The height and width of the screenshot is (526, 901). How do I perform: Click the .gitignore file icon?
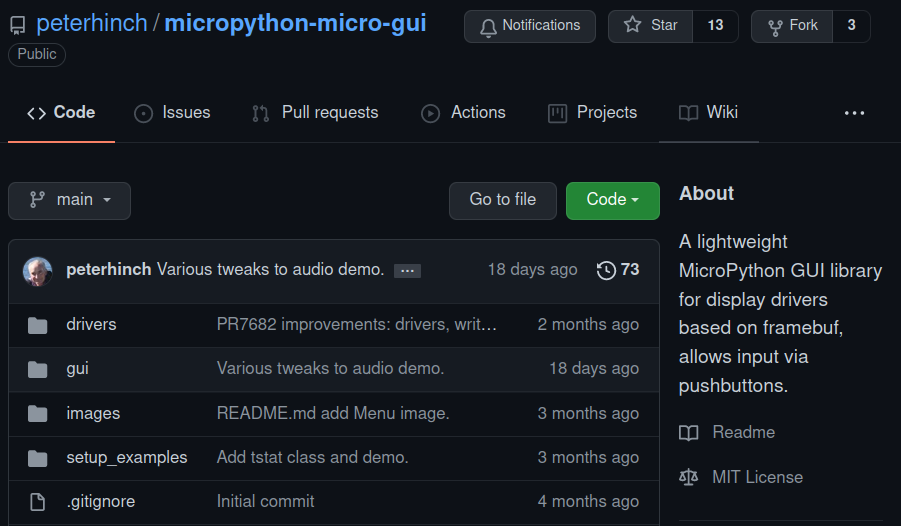tap(37, 502)
